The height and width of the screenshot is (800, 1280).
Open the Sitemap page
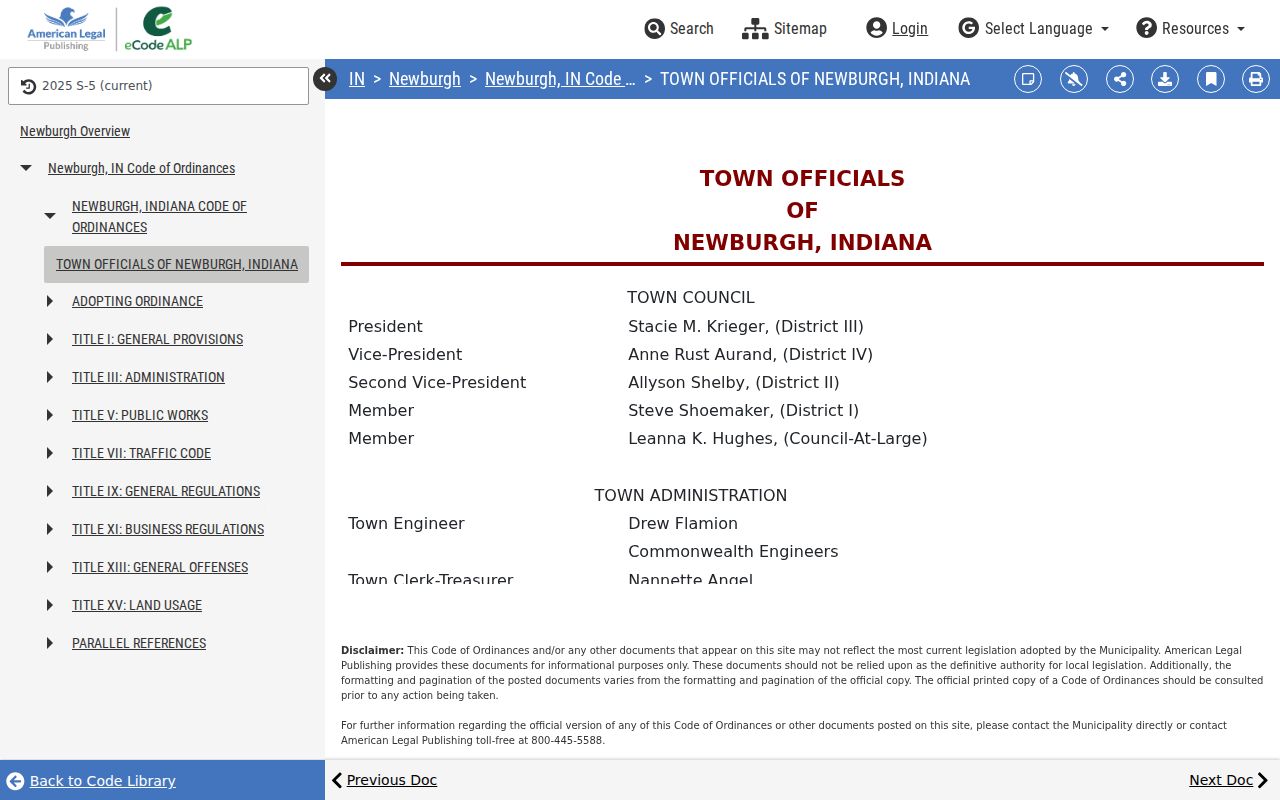point(784,29)
